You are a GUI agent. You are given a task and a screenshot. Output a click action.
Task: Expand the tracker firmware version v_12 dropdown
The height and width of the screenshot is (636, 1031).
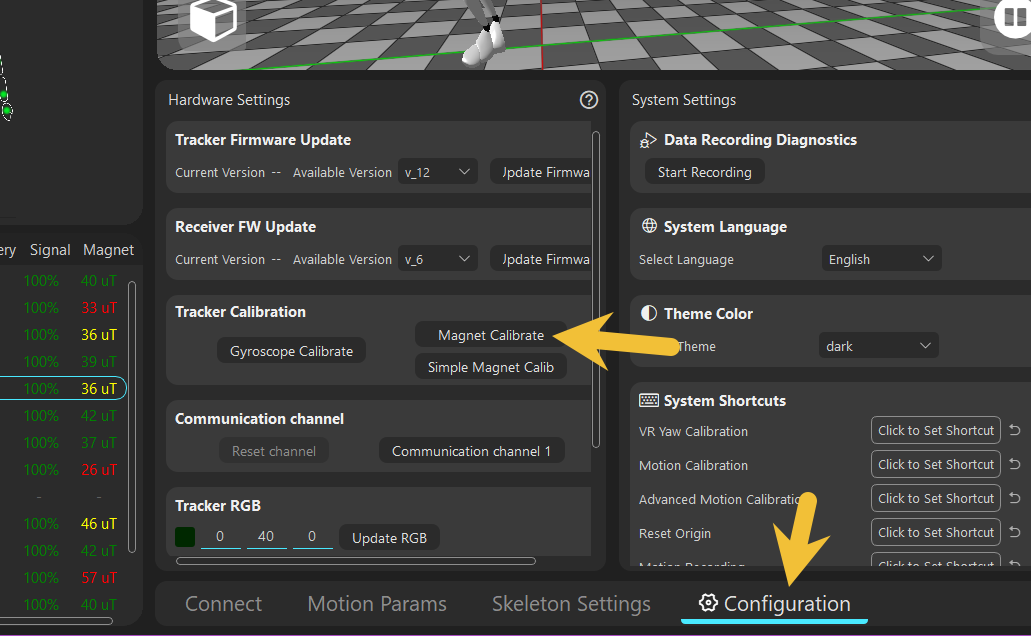438,172
